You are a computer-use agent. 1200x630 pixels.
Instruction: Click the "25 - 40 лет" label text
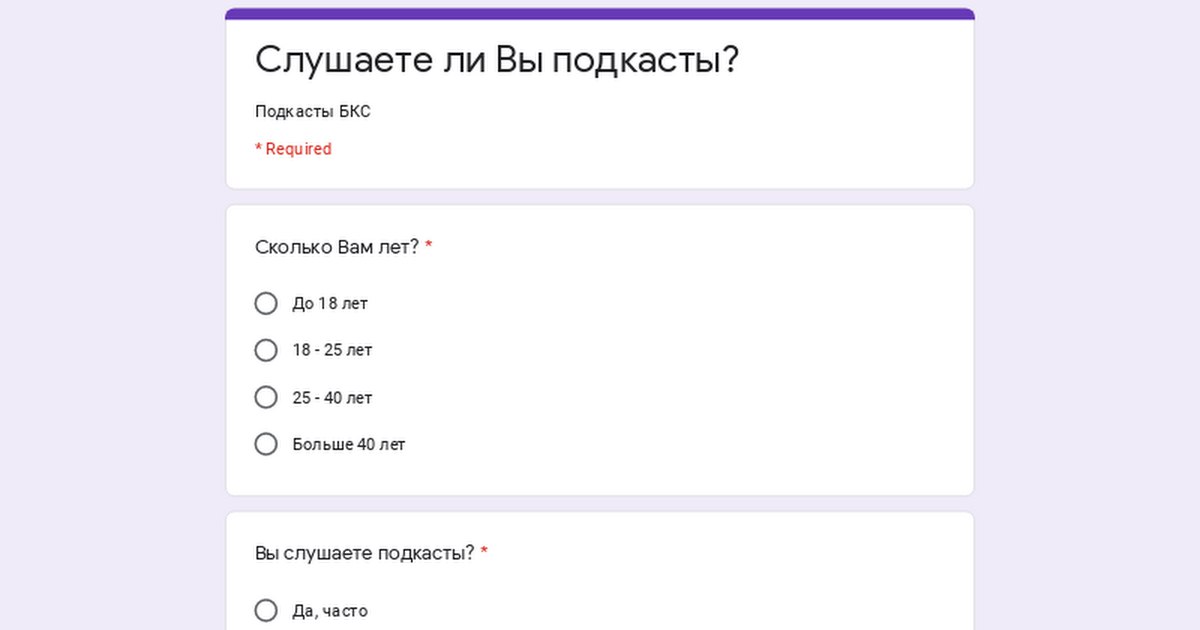point(332,397)
